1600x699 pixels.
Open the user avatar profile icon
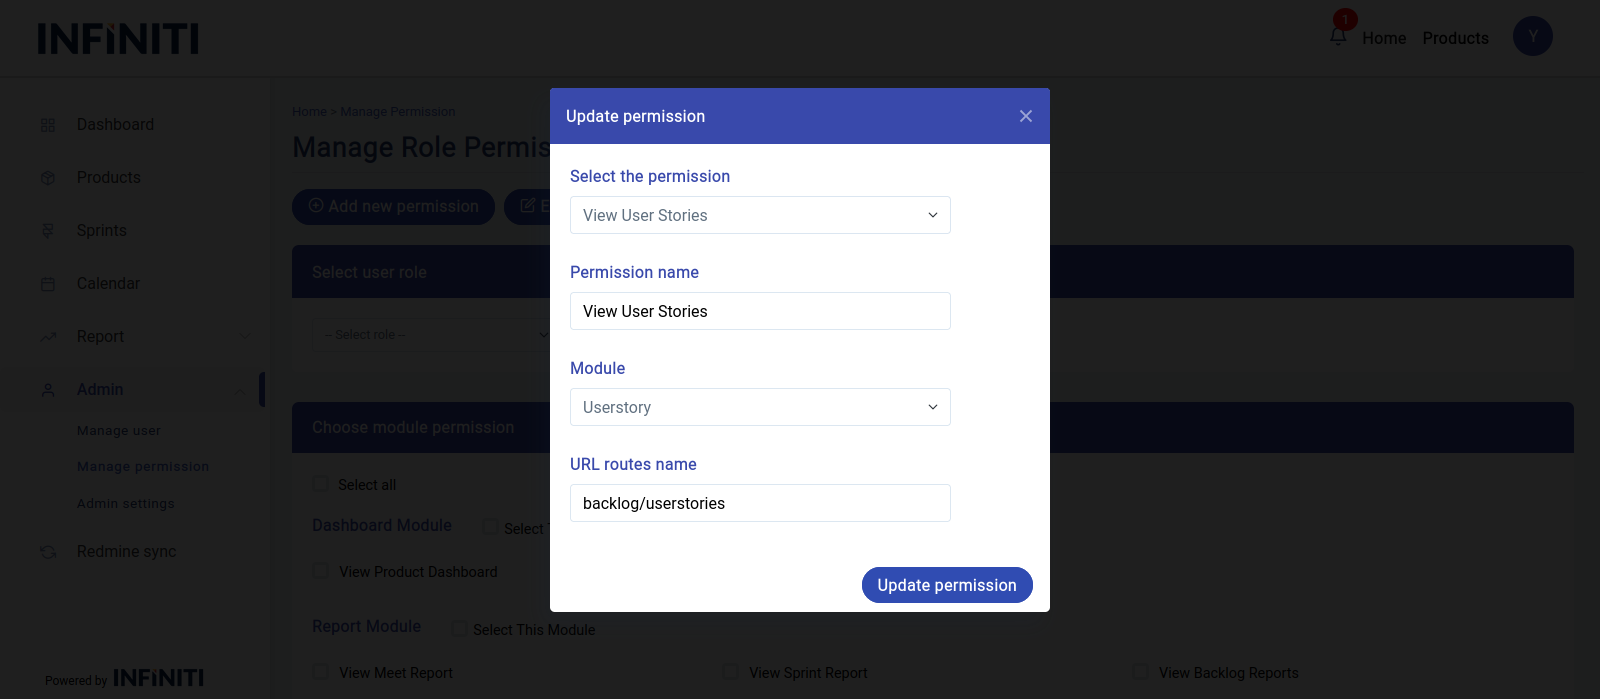[1532, 37]
